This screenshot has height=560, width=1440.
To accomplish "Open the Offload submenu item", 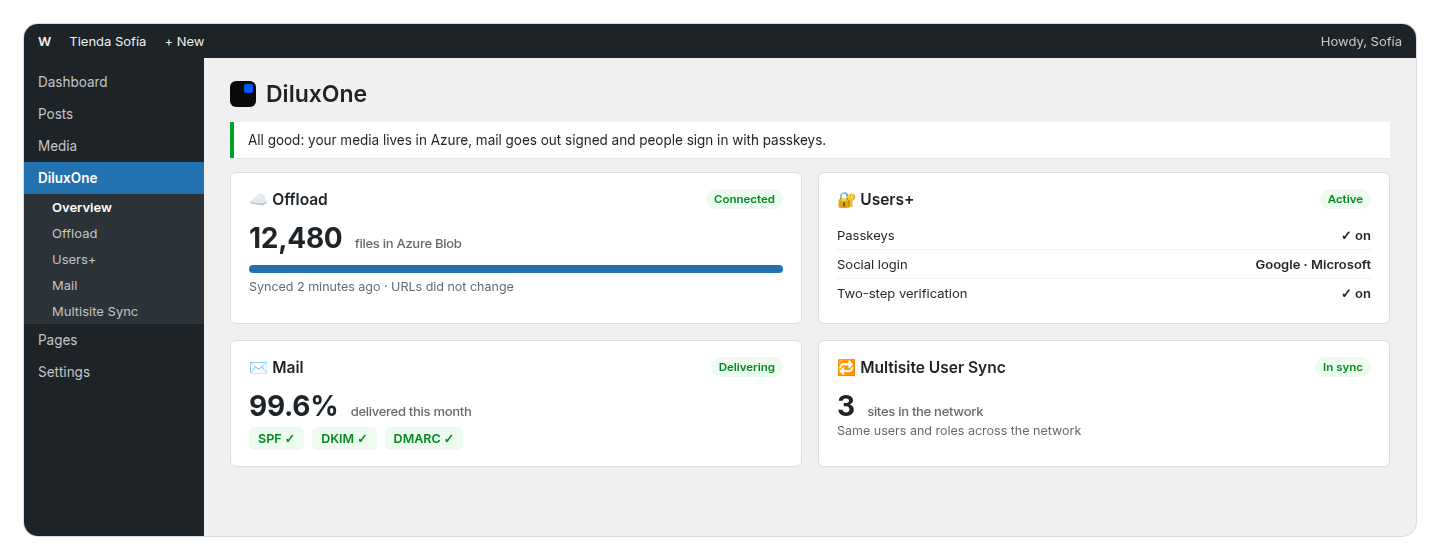I will pyautogui.click(x=114, y=233).
